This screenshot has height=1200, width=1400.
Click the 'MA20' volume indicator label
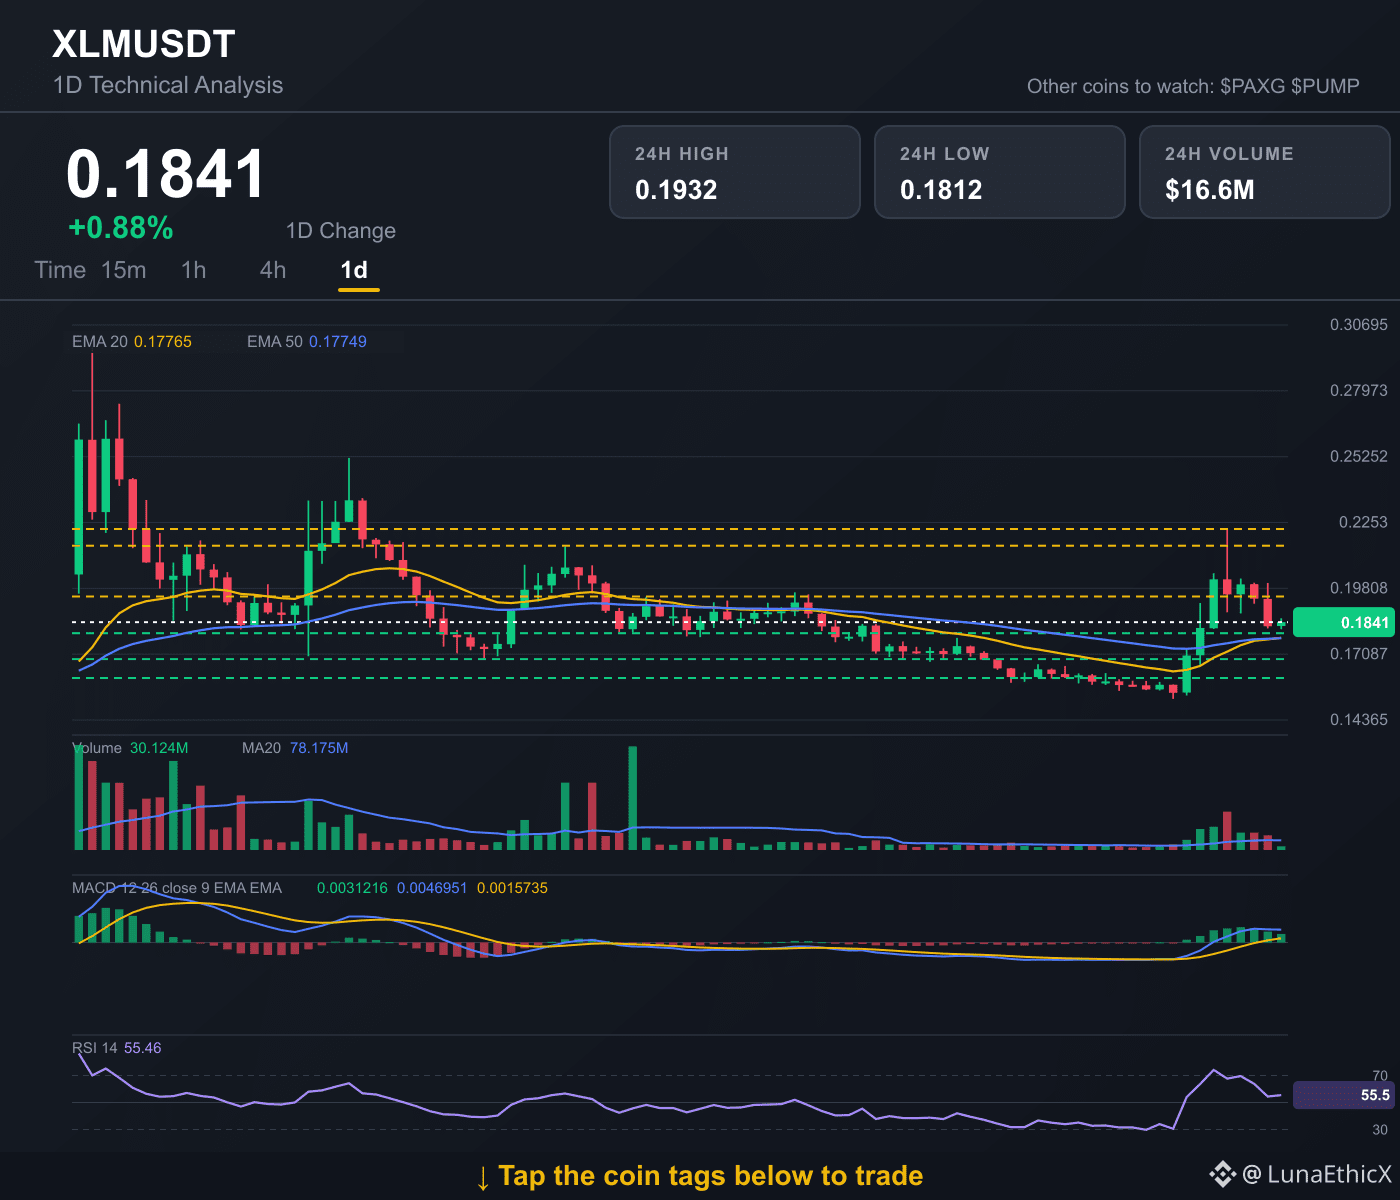tap(261, 748)
